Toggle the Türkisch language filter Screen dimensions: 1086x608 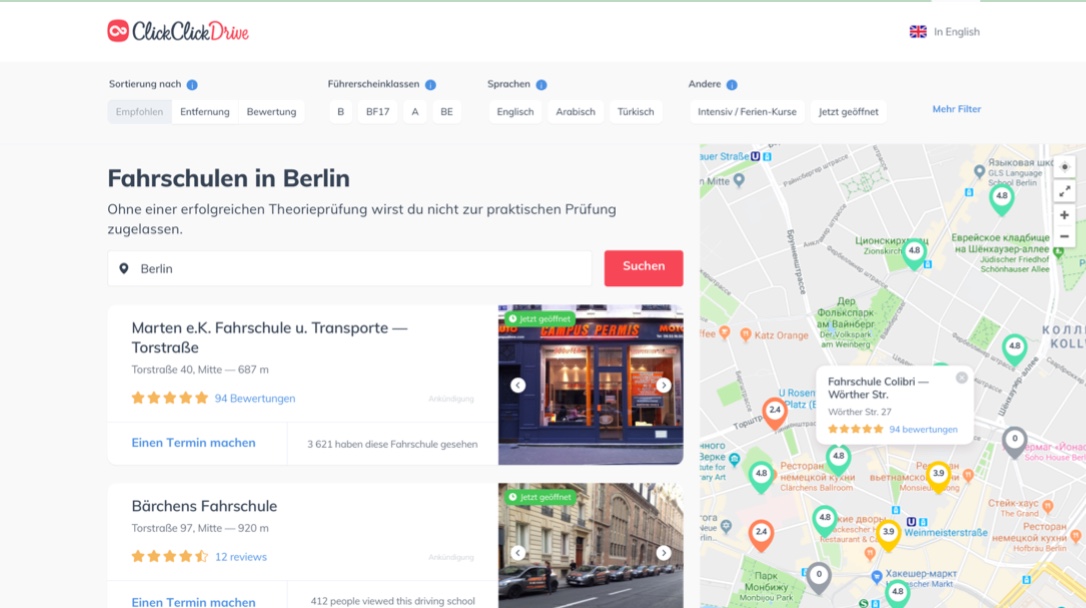coord(636,111)
